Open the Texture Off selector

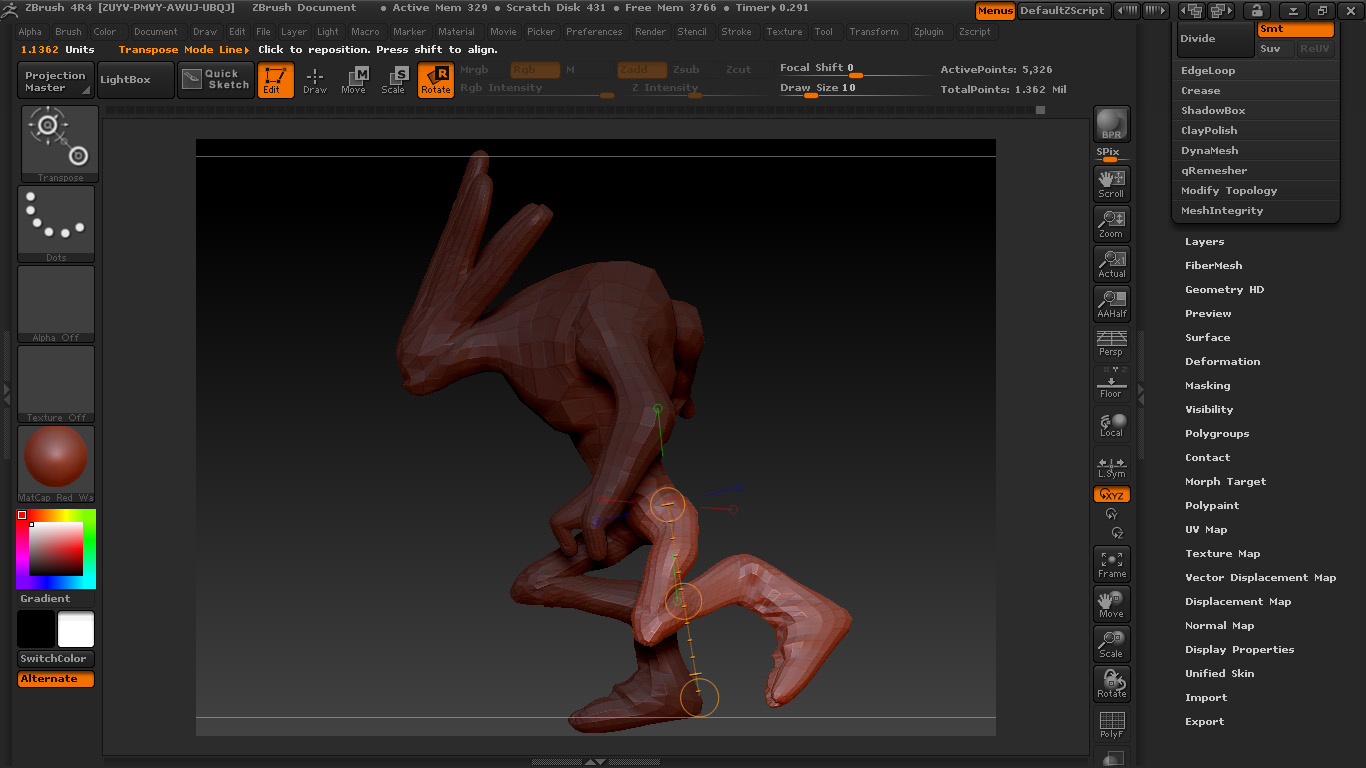pos(56,384)
